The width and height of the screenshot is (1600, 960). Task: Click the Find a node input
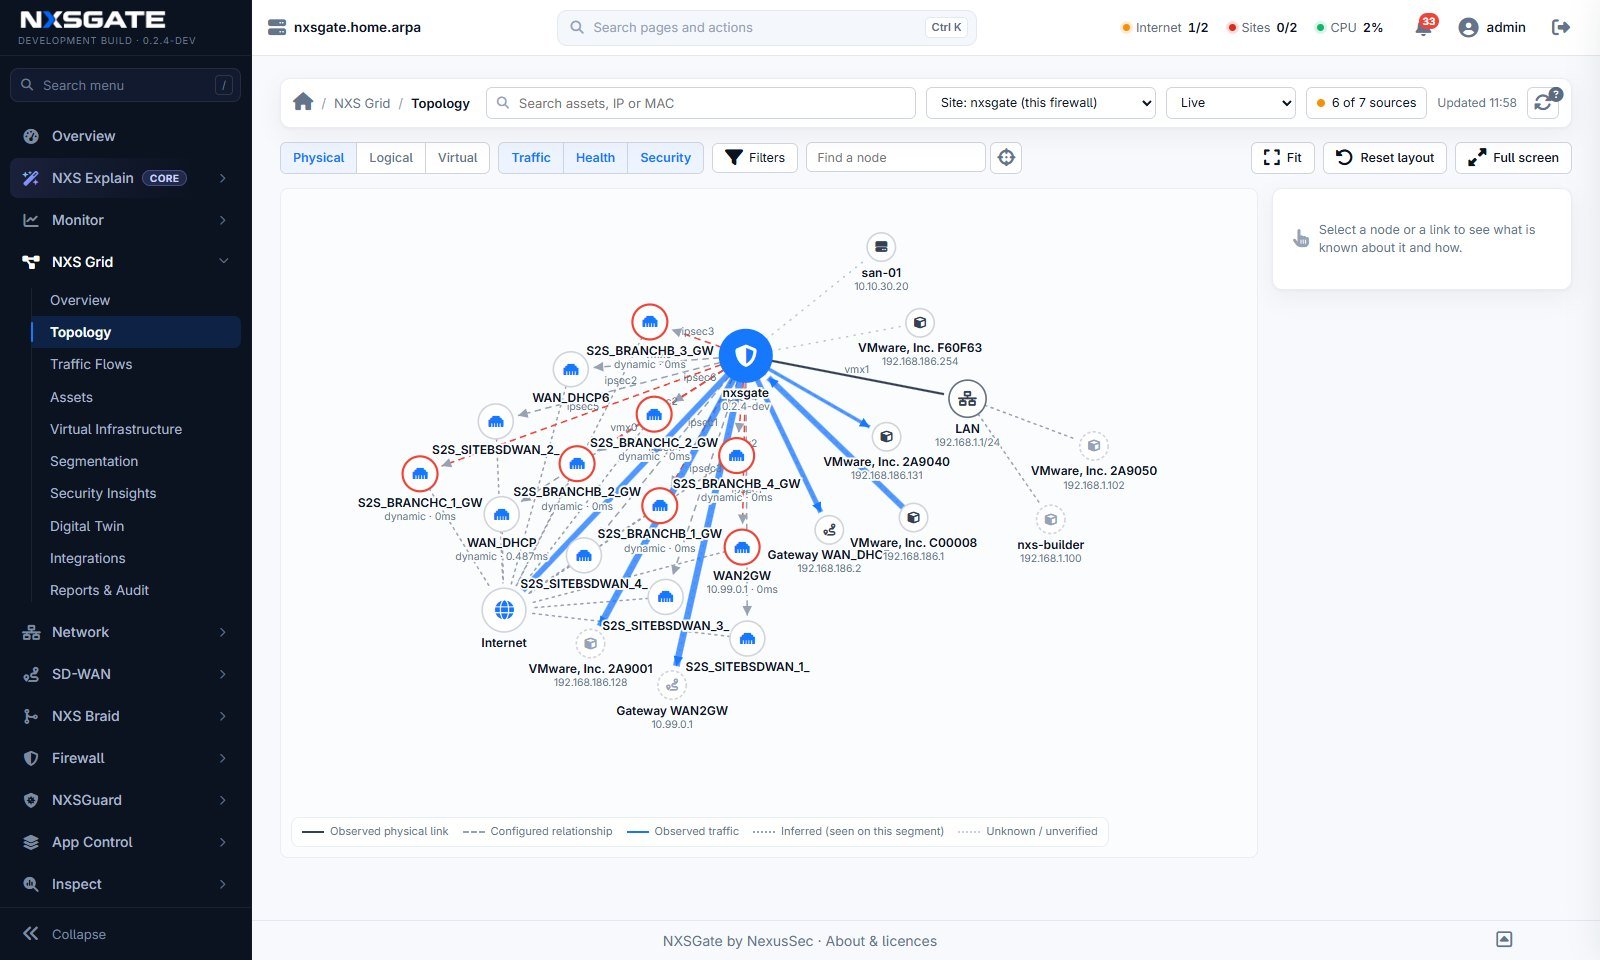point(896,158)
